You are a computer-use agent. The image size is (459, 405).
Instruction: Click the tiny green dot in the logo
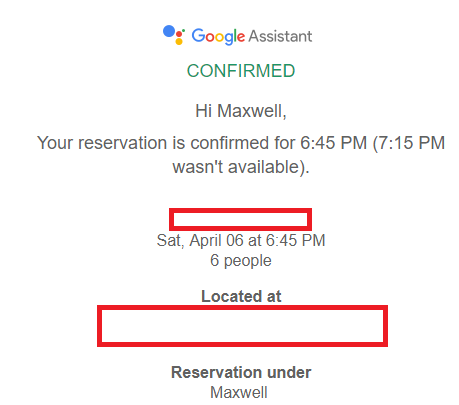coord(184,31)
